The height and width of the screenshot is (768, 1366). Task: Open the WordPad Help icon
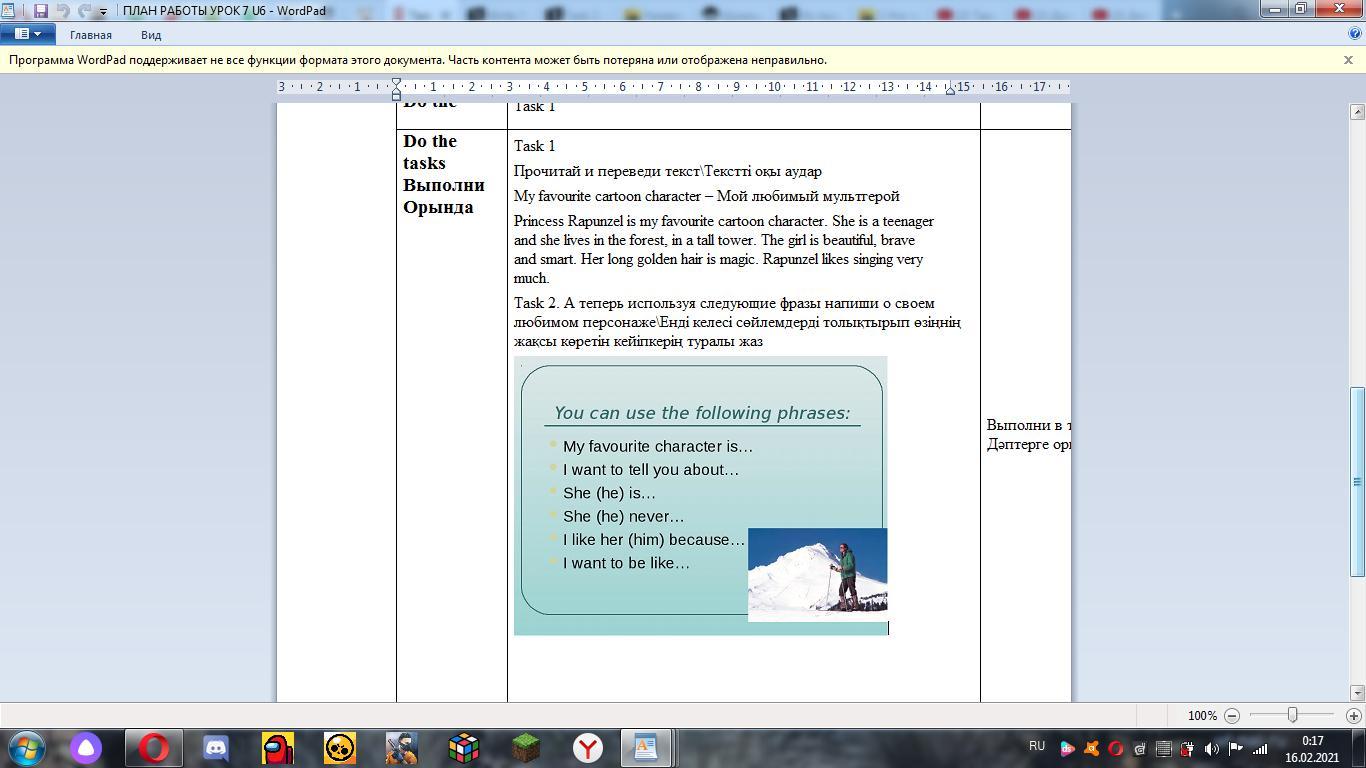click(1355, 34)
